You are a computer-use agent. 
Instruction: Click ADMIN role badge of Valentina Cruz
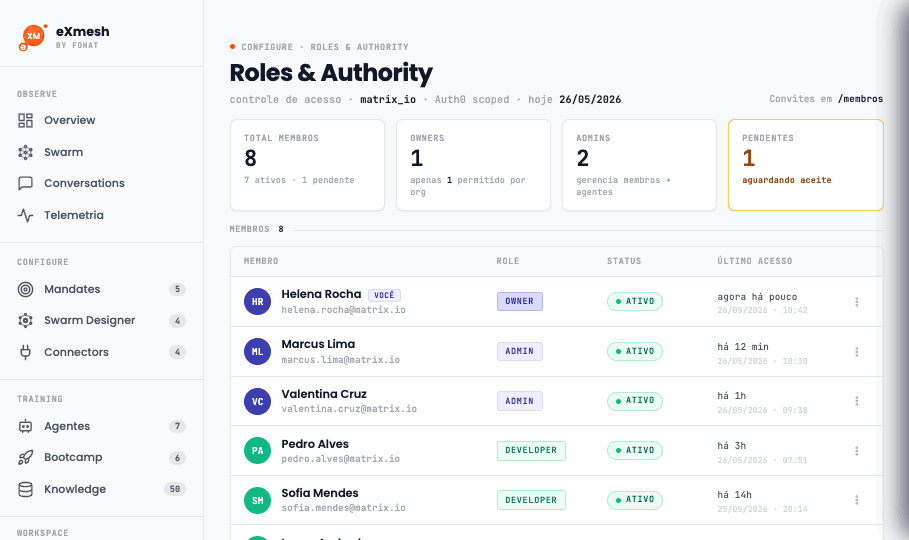[519, 401]
